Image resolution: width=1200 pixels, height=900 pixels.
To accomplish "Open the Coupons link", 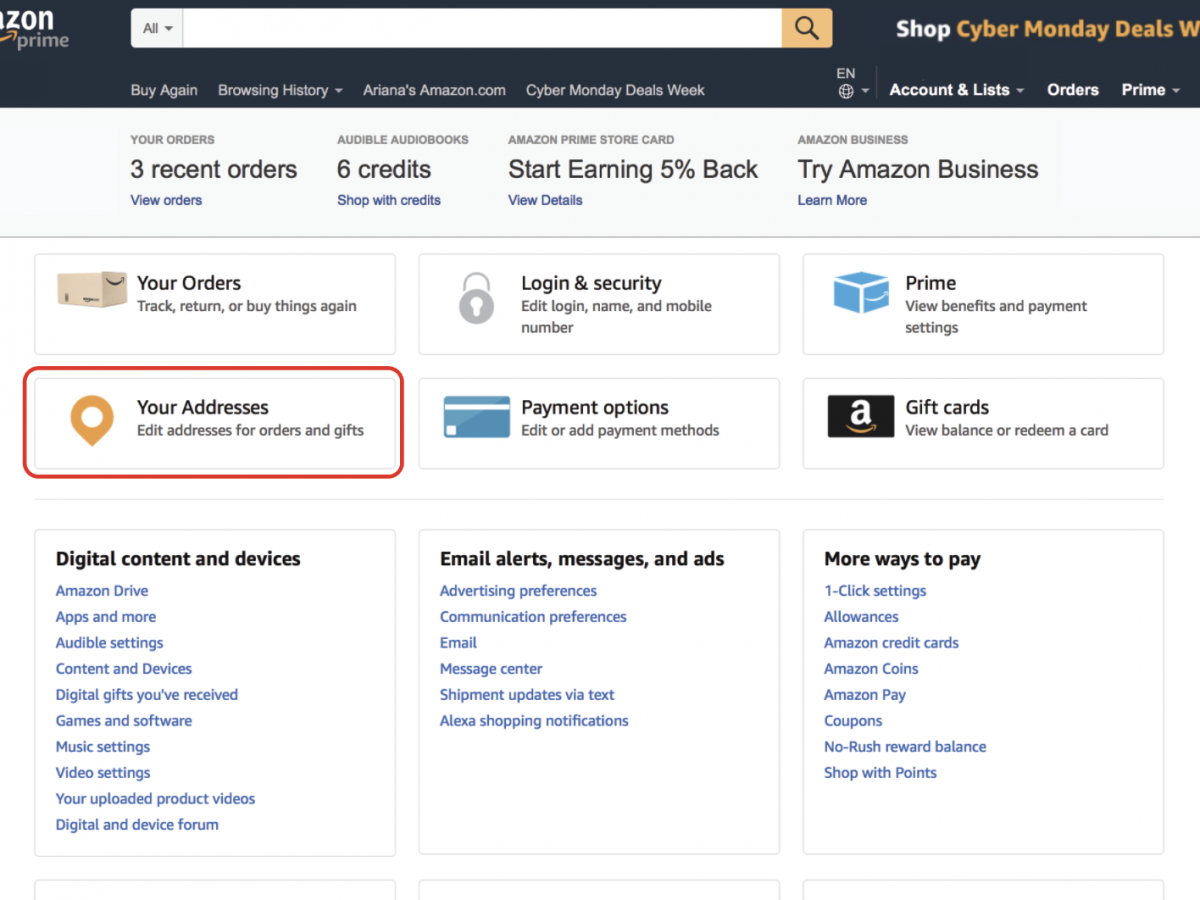I will pyautogui.click(x=853, y=721).
